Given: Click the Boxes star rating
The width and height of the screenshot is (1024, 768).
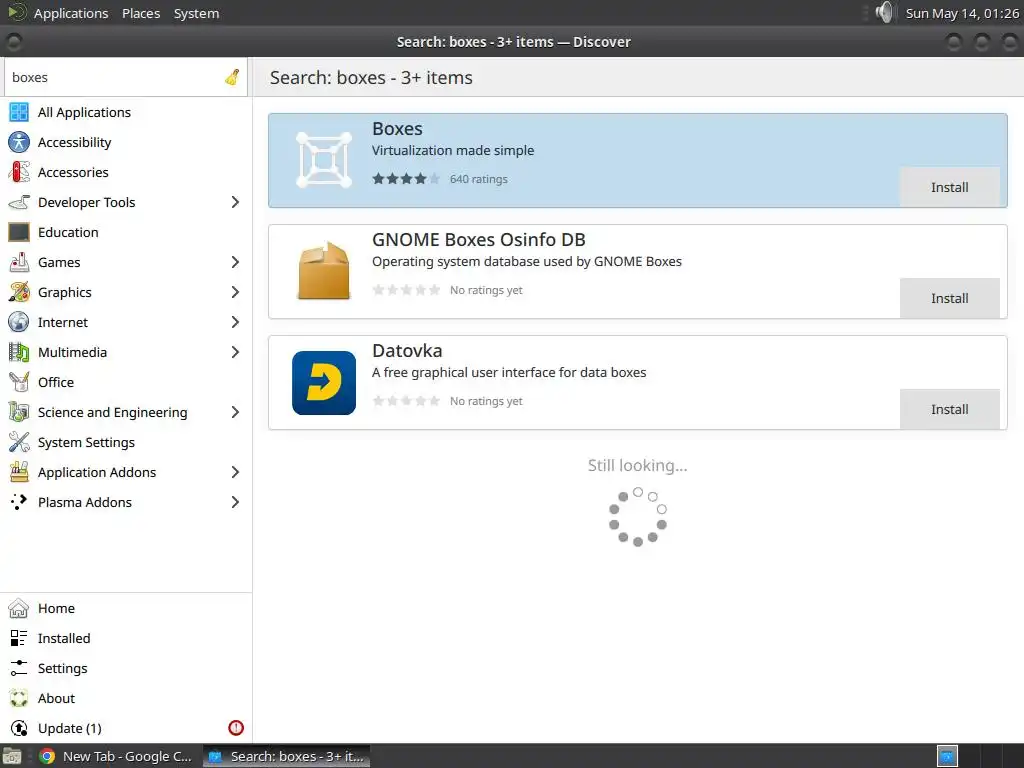Looking at the screenshot, I should pyautogui.click(x=406, y=179).
